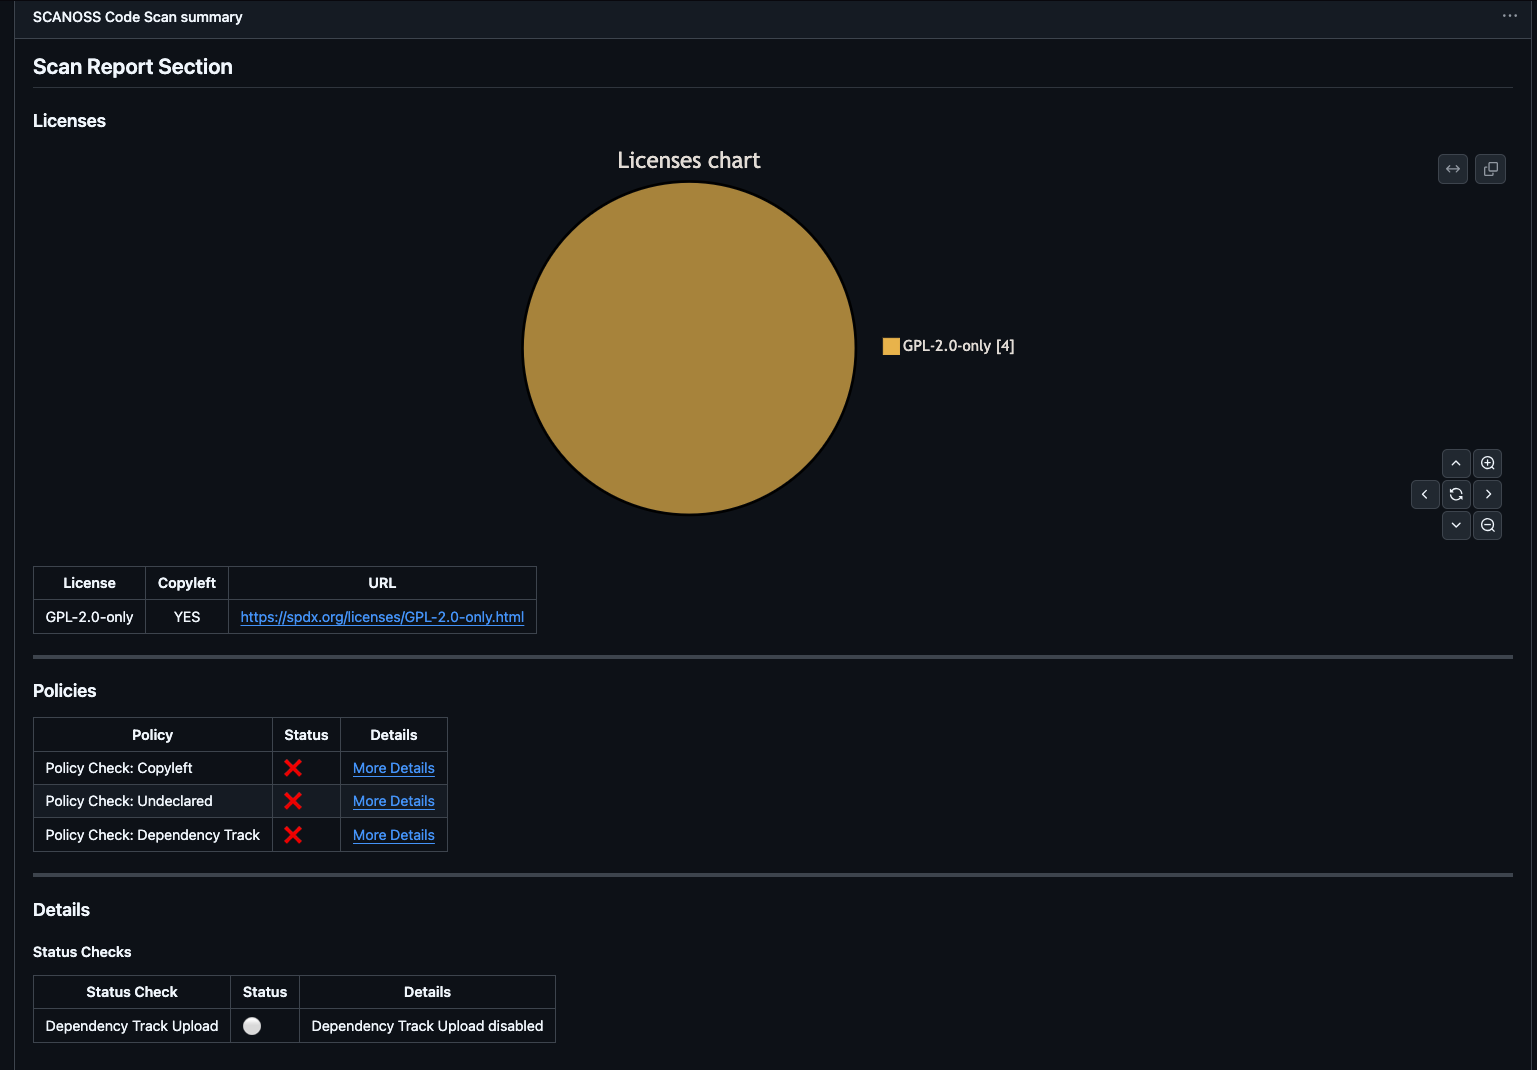Open More Details for Undeclared policy check
The image size is (1537, 1070).
[393, 801]
